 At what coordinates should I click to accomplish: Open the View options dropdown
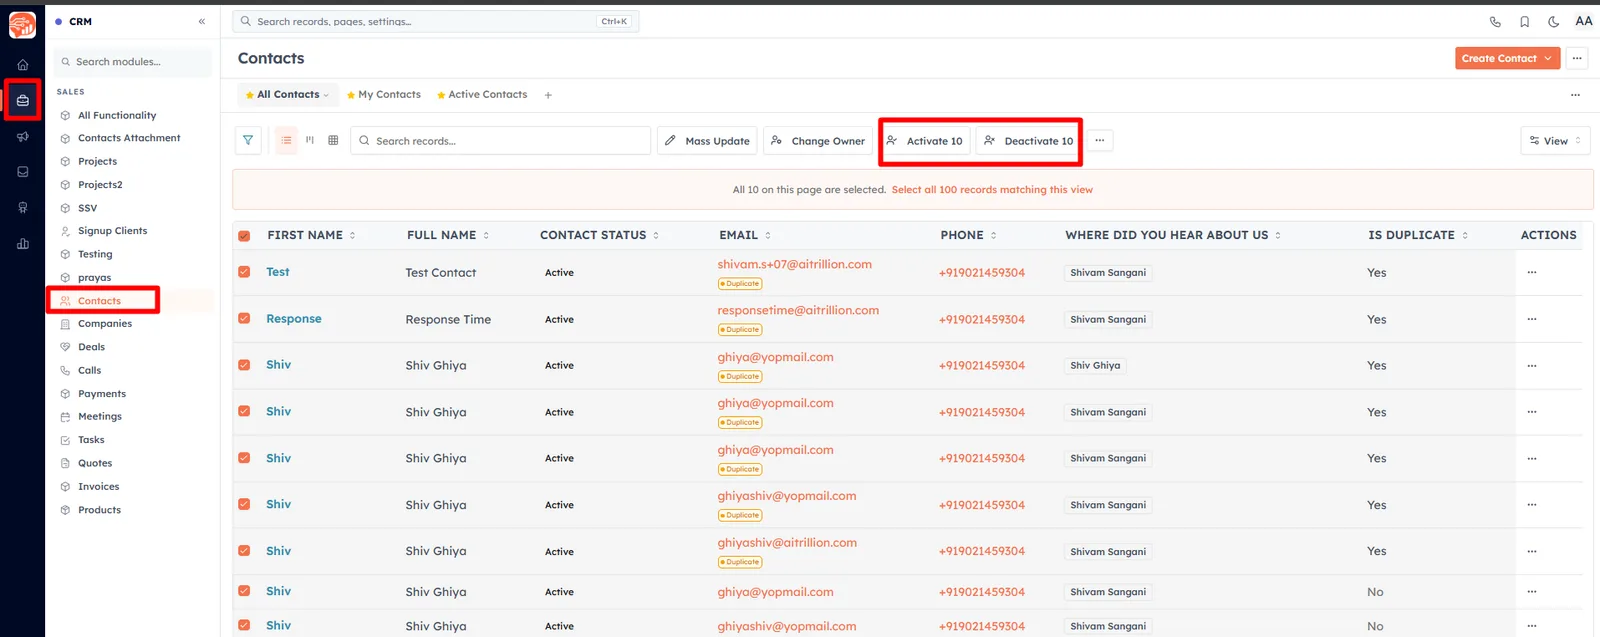click(x=1555, y=141)
